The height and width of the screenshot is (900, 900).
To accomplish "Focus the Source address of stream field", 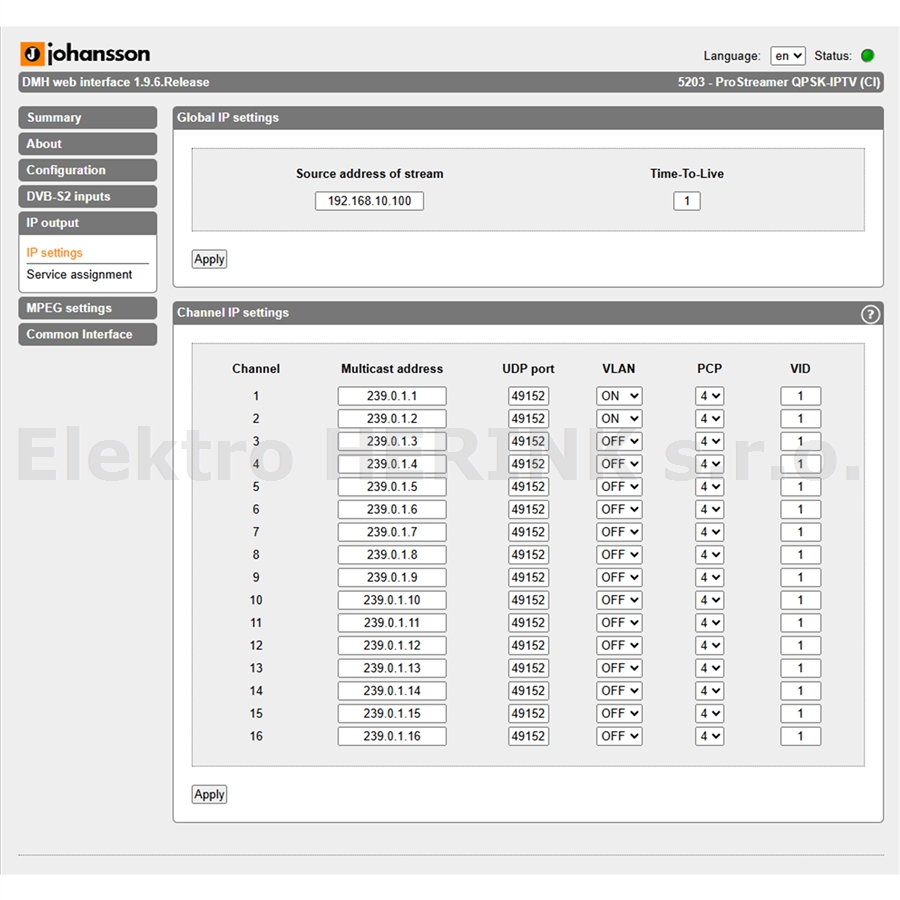I will 369,201.
